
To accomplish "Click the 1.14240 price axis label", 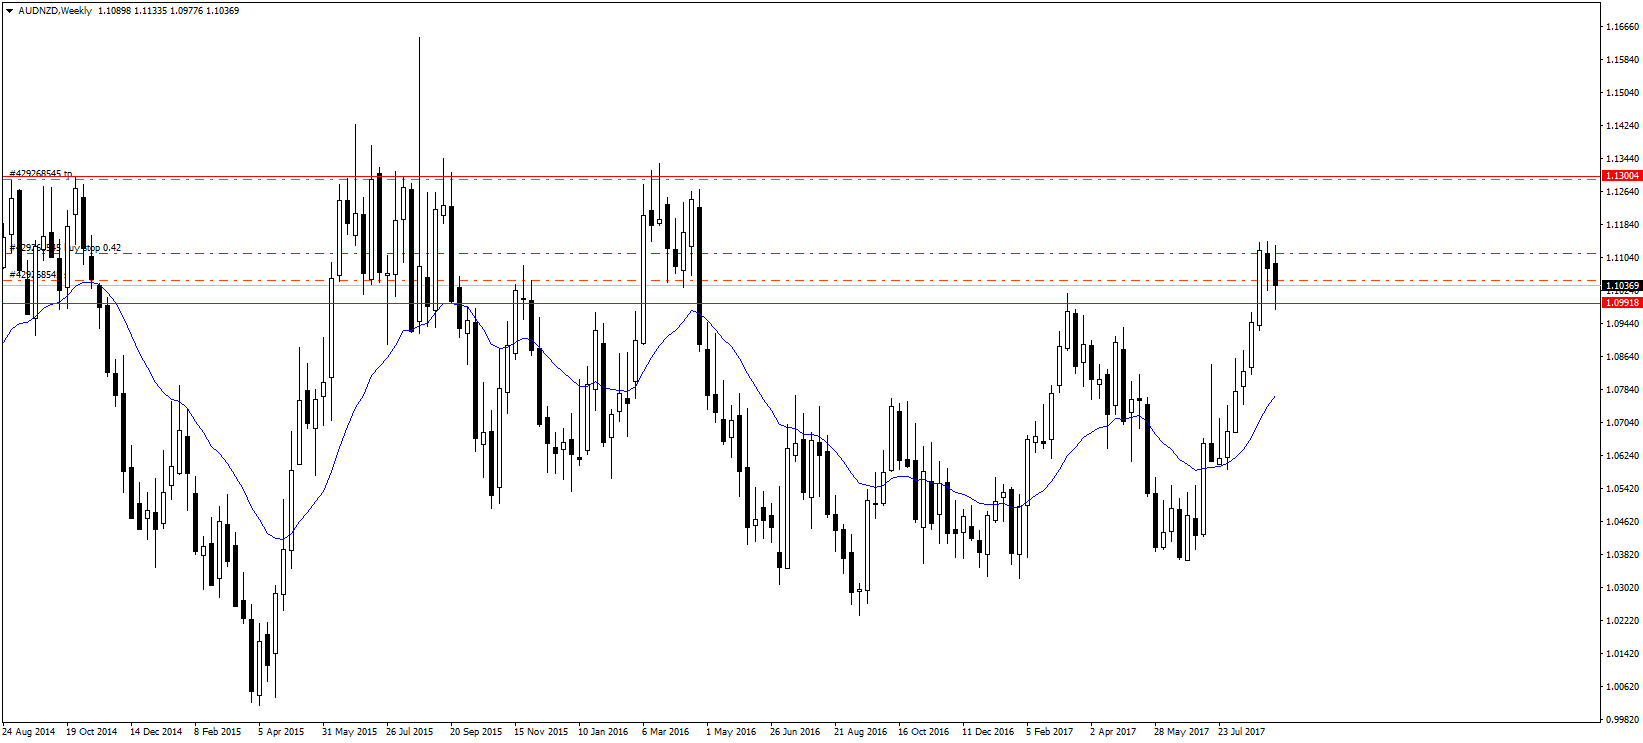I will point(1621,126).
